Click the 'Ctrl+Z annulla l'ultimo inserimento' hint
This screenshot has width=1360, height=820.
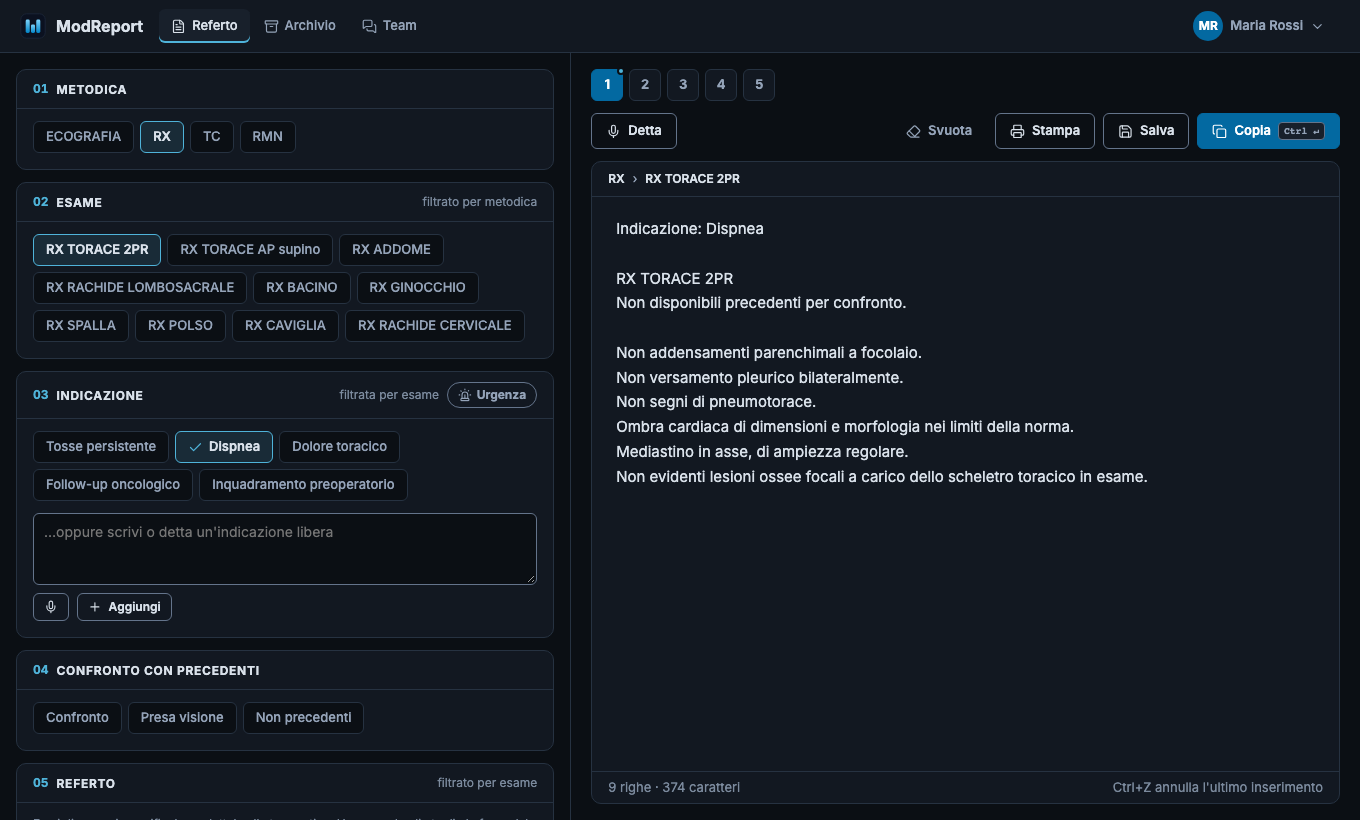pos(1218,788)
